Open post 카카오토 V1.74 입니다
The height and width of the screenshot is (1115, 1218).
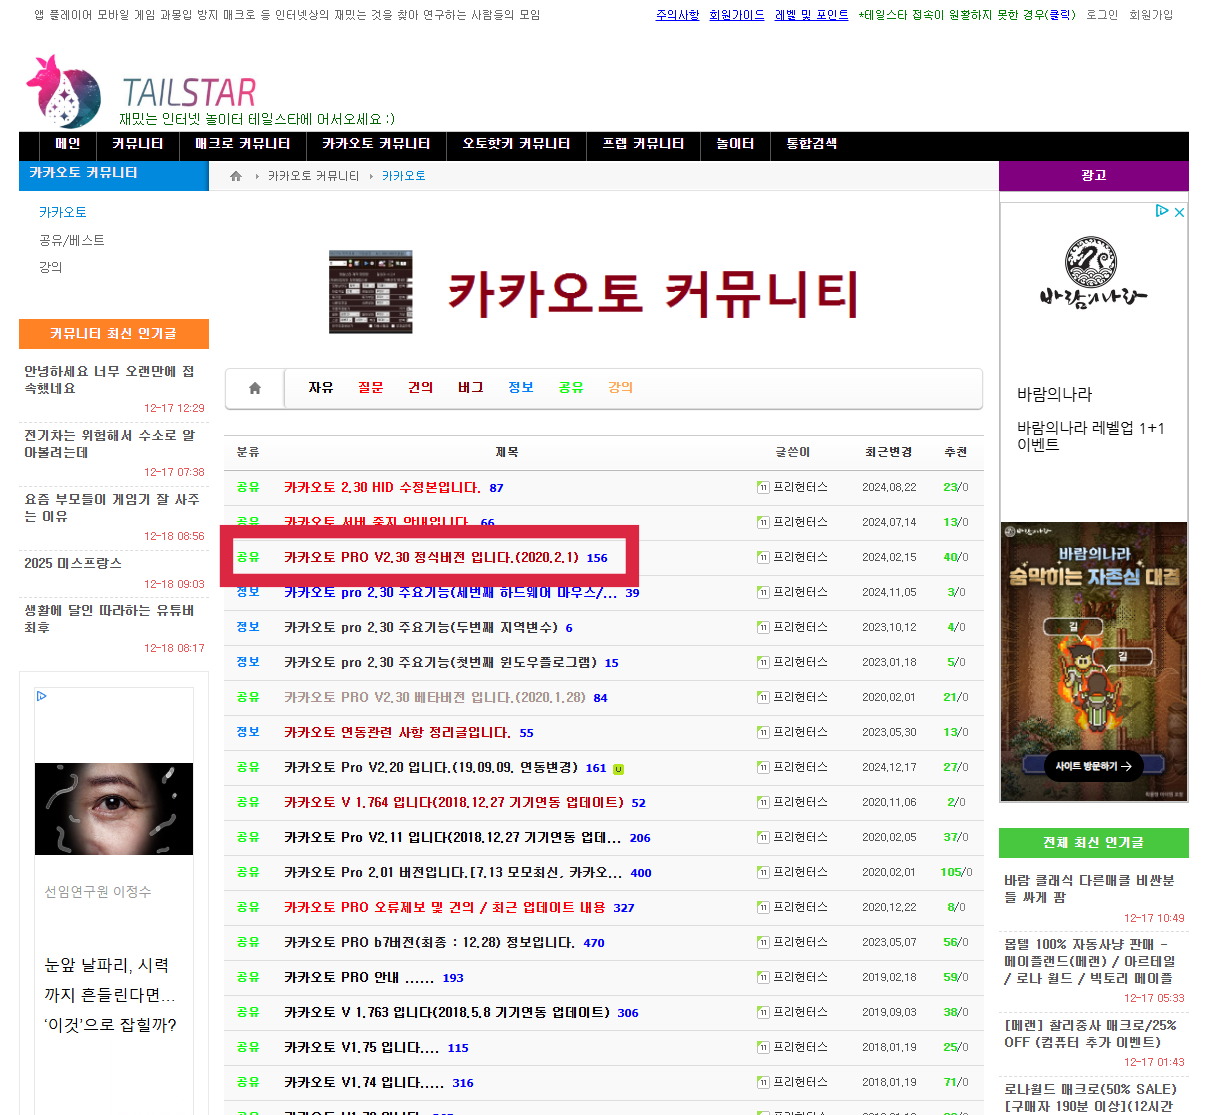pos(364,1083)
